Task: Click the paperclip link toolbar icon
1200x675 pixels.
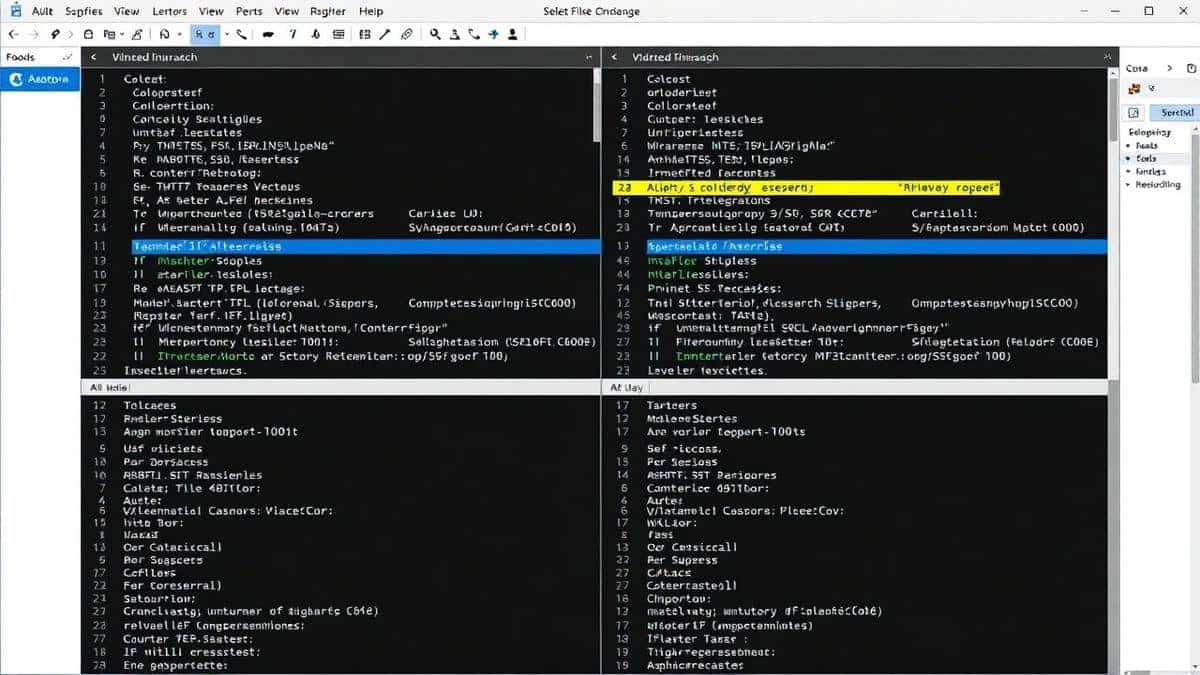Action: 407,34
